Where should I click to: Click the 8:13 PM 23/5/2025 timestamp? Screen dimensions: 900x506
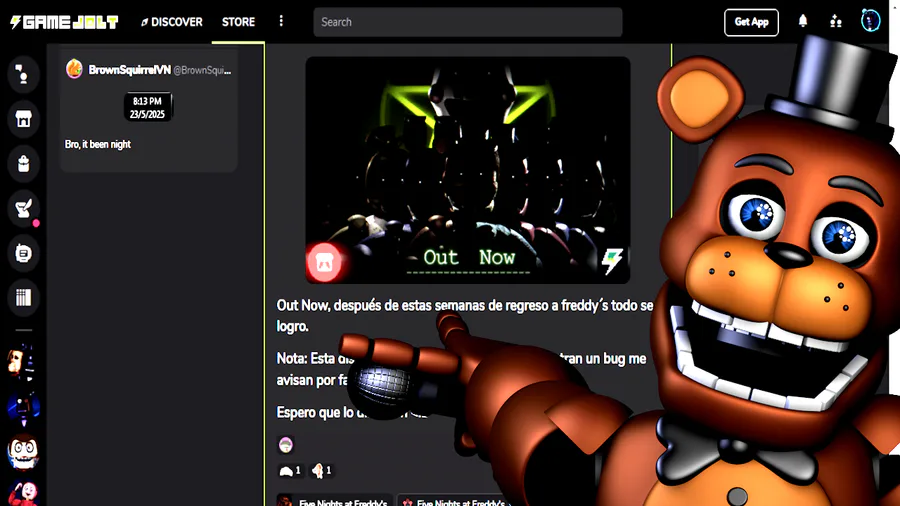tap(148, 107)
